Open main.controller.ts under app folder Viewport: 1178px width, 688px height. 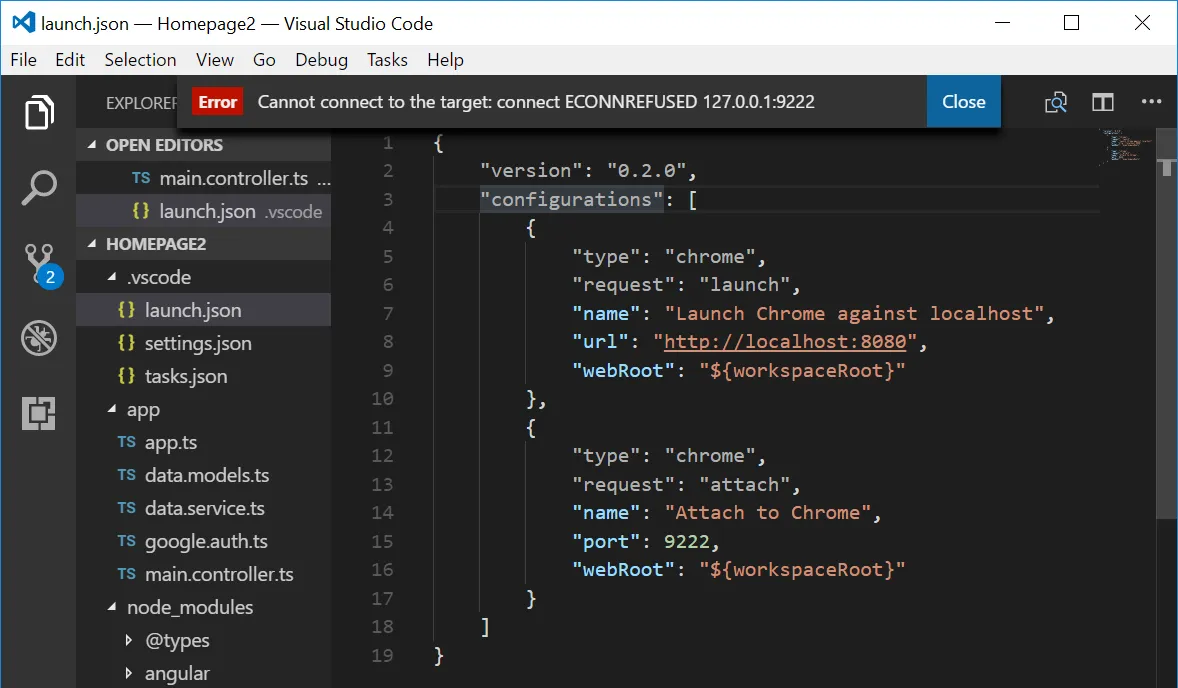point(204,575)
